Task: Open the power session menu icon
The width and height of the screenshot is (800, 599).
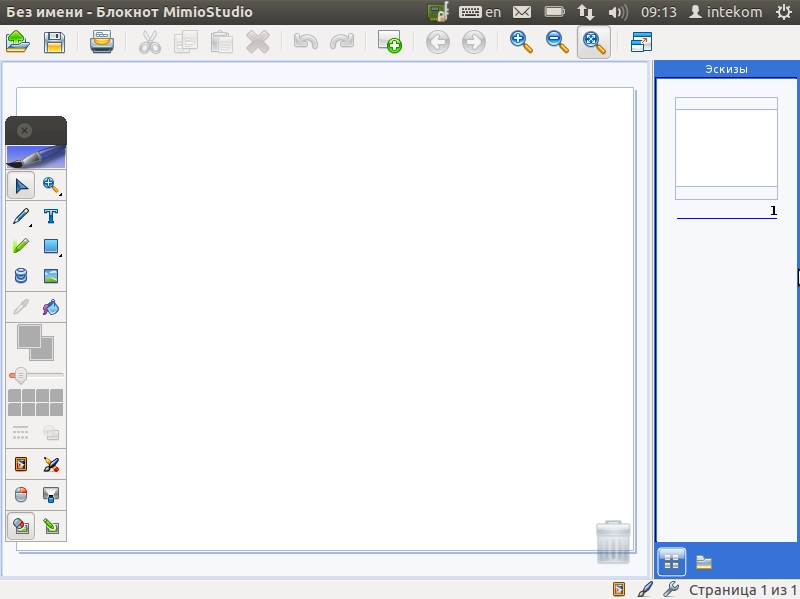Action: point(784,12)
